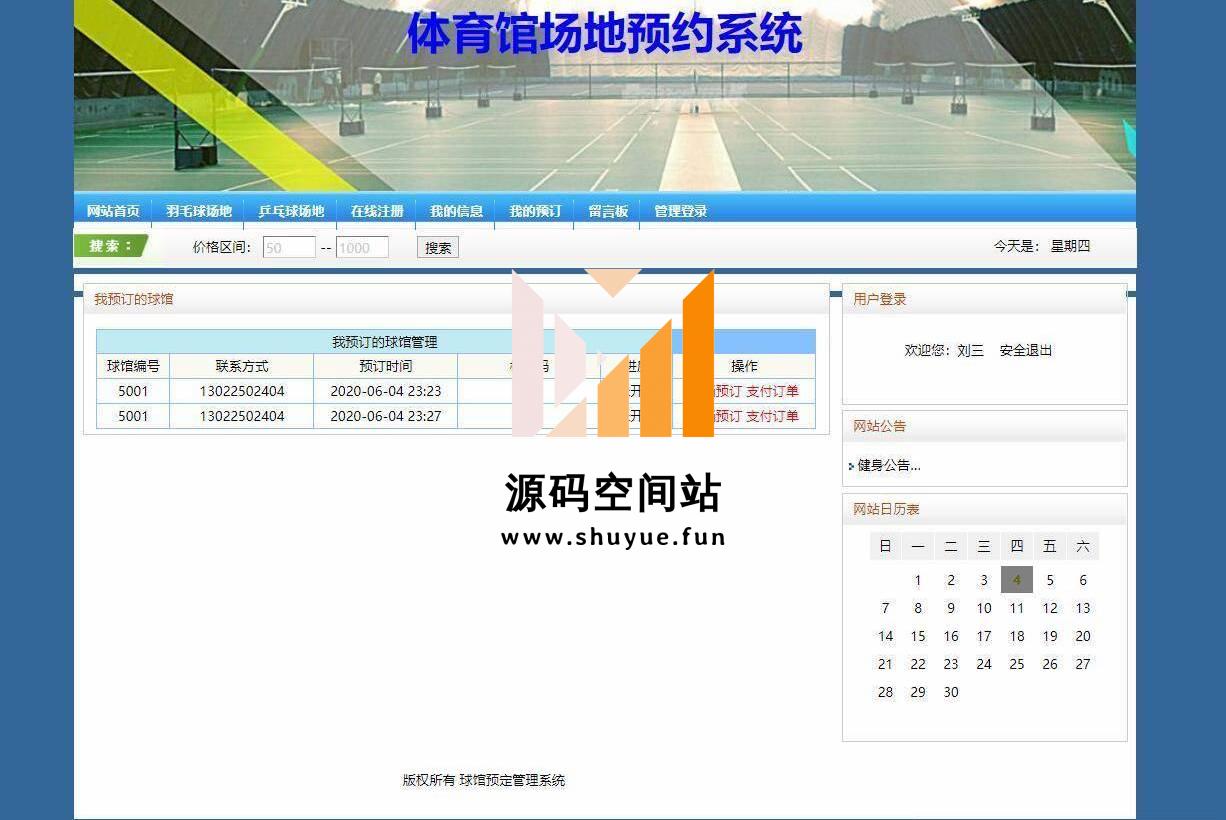1226x820 pixels.
Task: Choose date 14 in the calendar
Action: point(885,636)
